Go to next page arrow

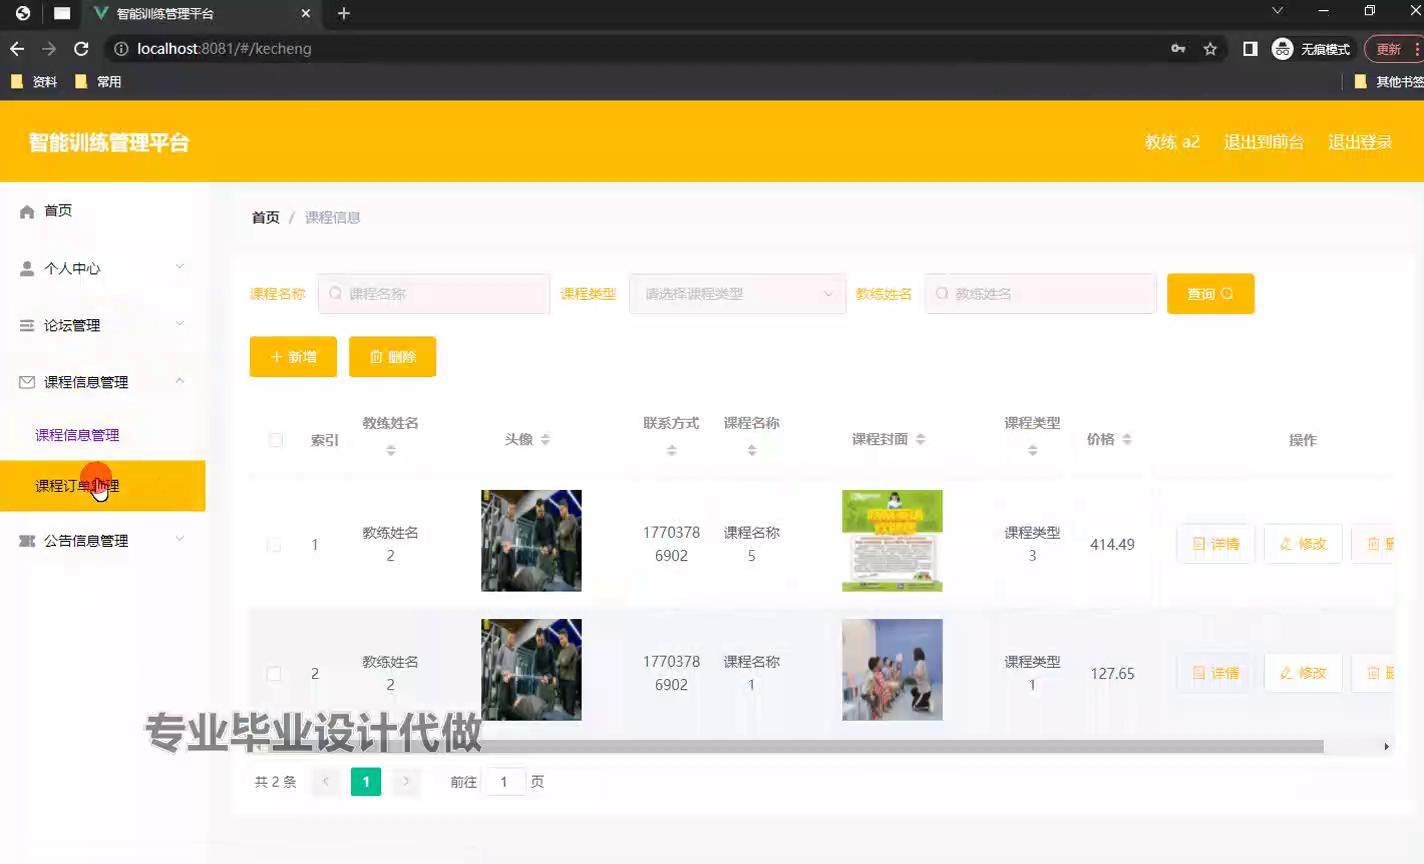pos(406,782)
